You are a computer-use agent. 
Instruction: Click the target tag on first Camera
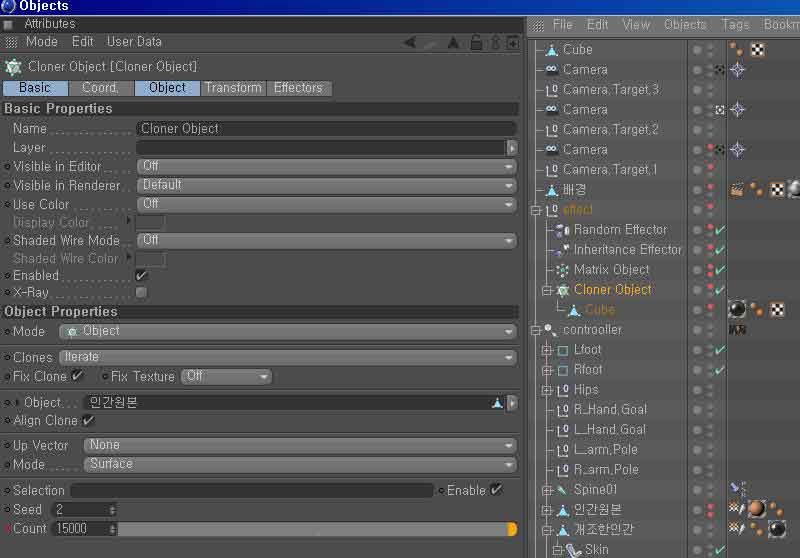[x=737, y=69]
